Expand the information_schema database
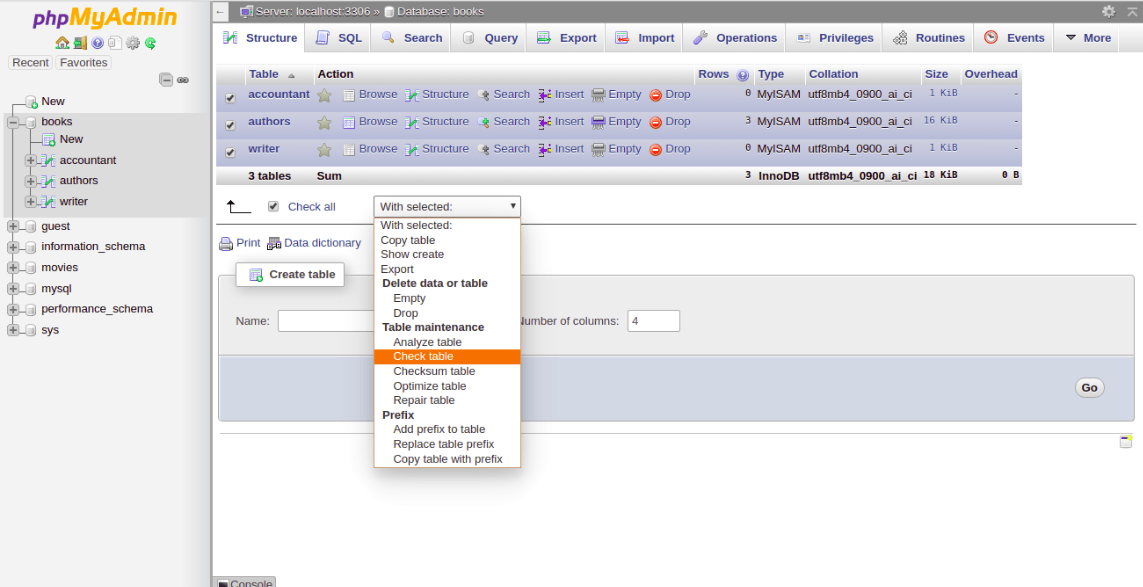1143x587 pixels. point(13,247)
